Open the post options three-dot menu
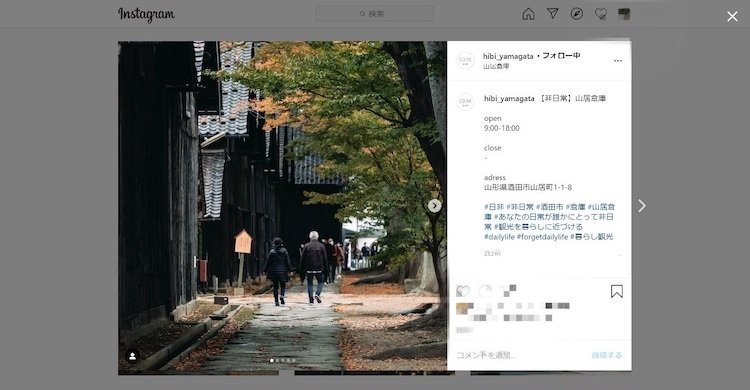 coord(618,61)
